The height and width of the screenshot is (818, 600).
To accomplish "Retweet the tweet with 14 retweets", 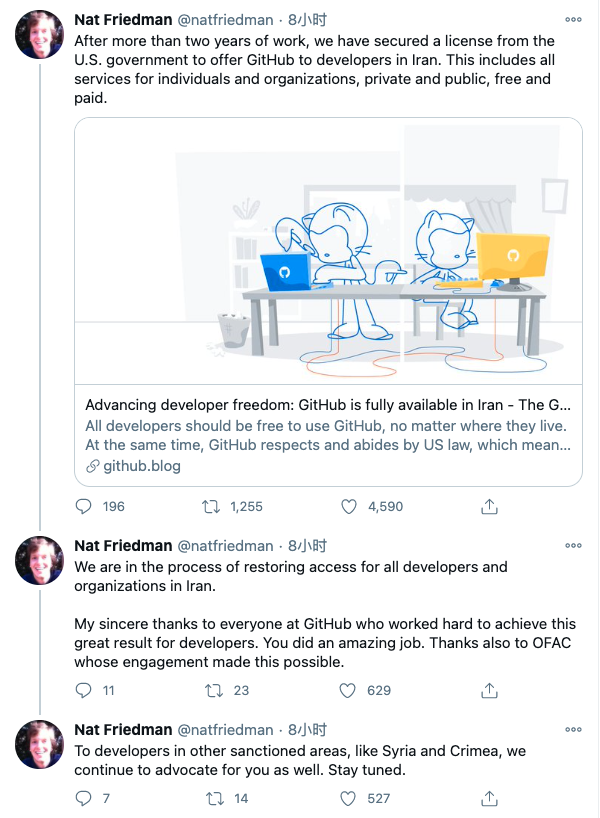I will coord(214,798).
